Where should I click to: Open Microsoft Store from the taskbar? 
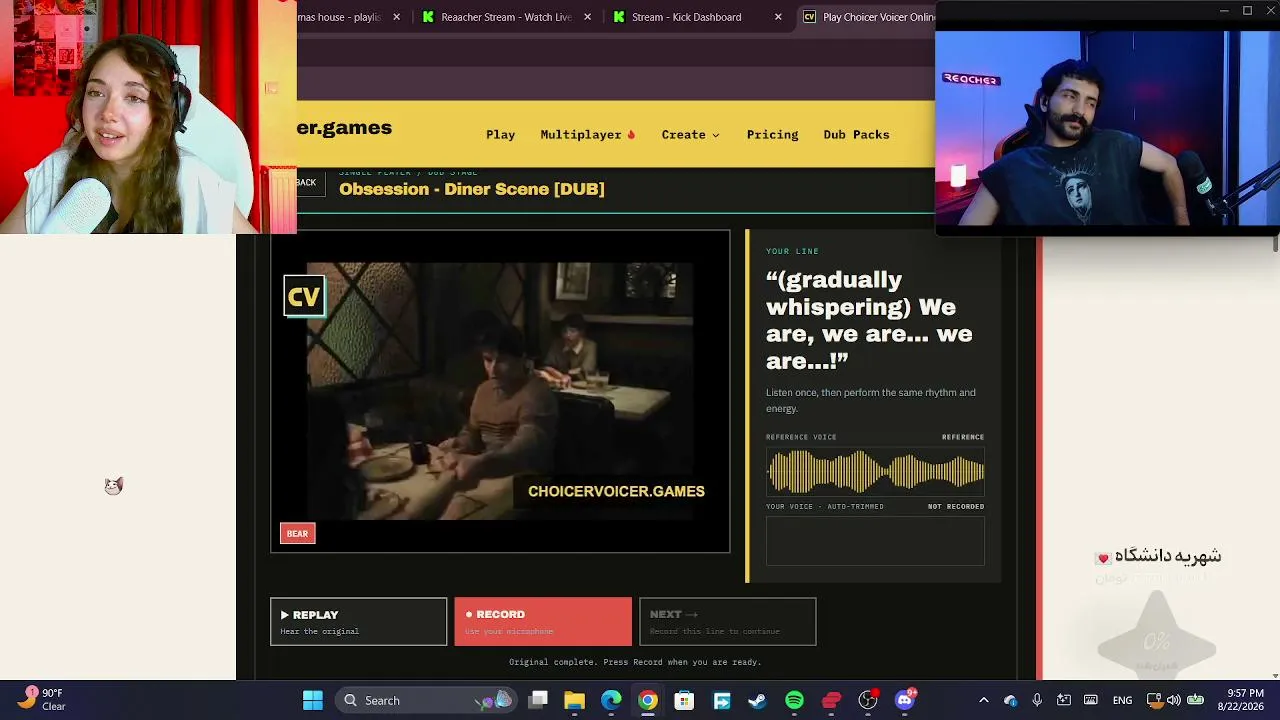[684, 701]
